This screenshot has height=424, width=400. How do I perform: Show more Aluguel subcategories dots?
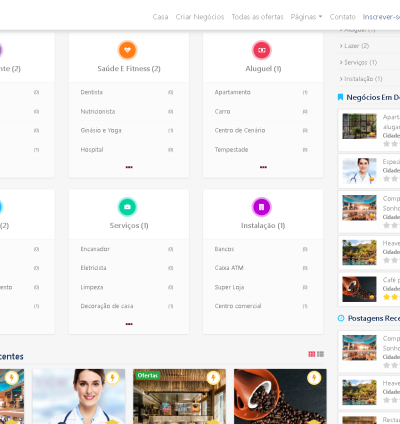click(263, 167)
